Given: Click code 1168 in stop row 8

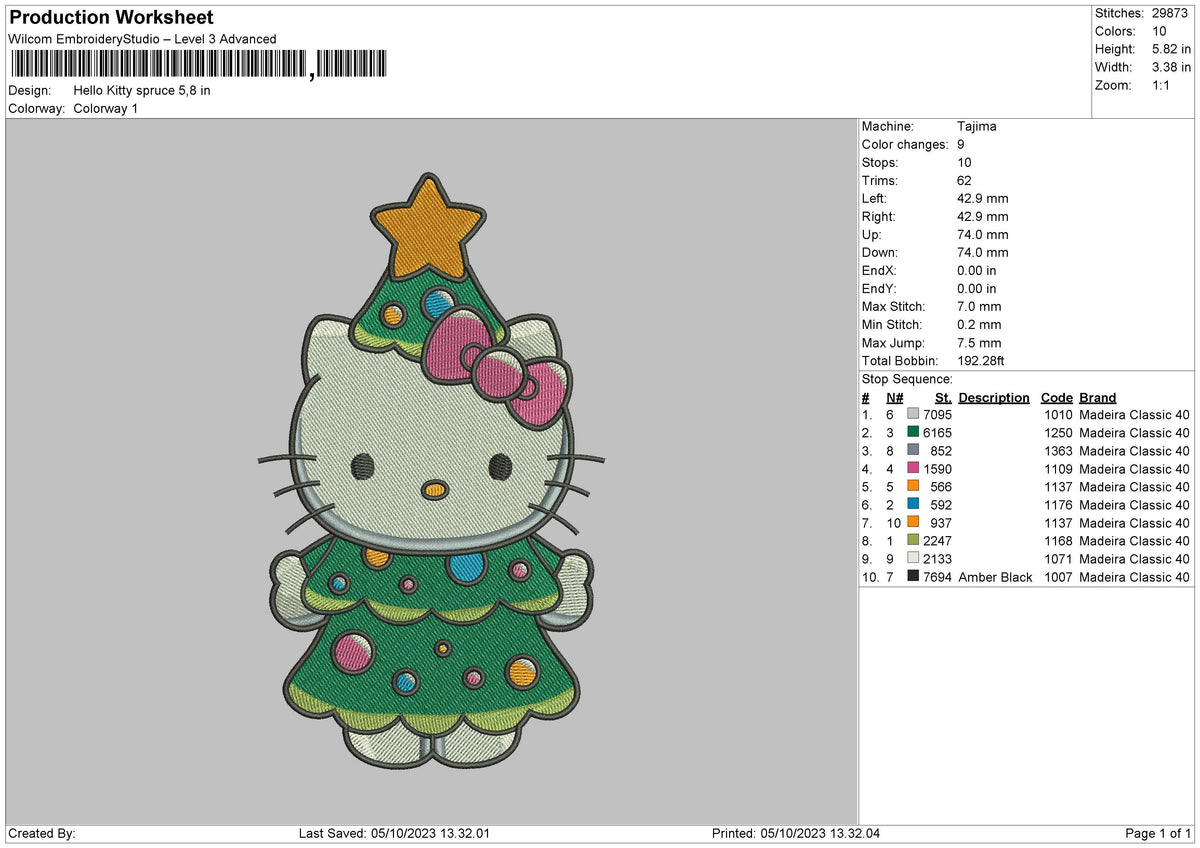Looking at the screenshot, I should [x=1058, y=541].
